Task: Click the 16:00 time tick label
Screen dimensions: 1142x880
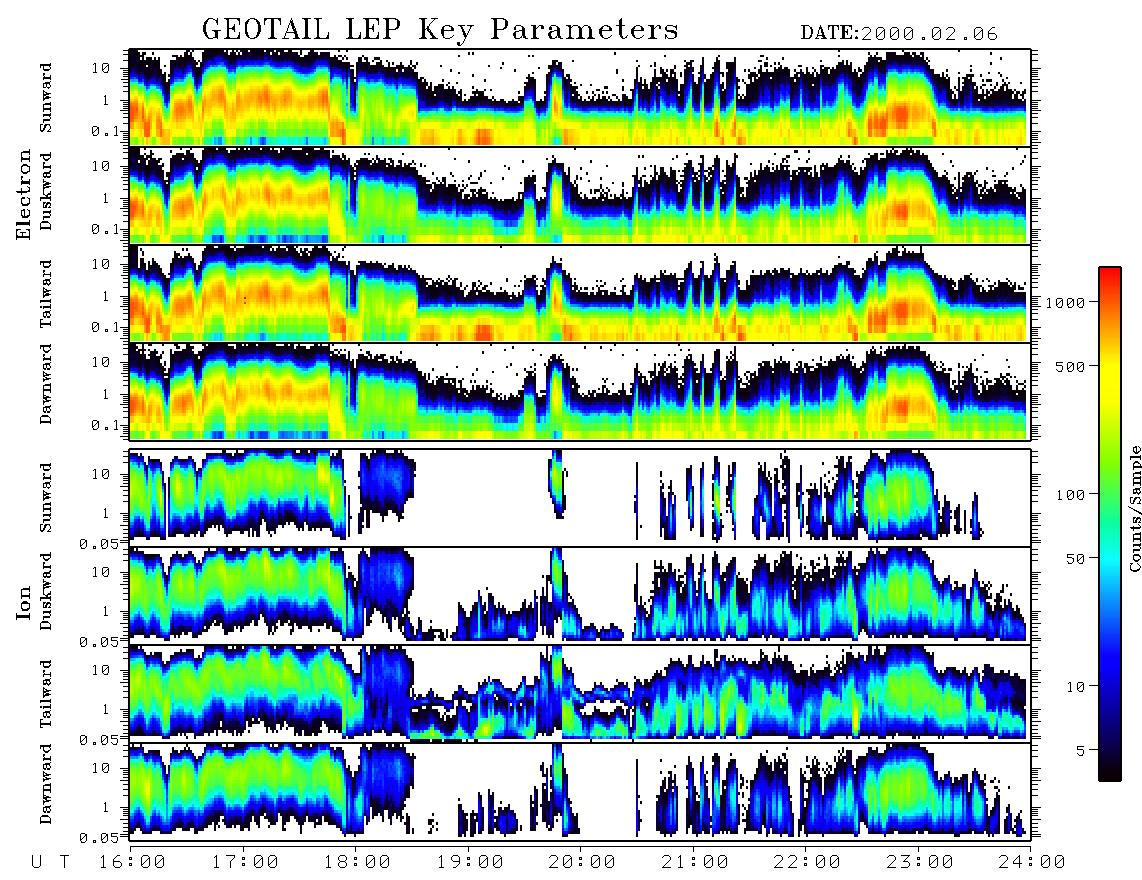Action: [130, 862]
